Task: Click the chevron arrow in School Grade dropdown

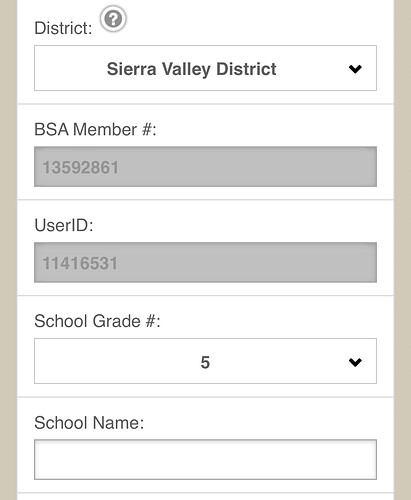Action: click(x=355, y=362)
